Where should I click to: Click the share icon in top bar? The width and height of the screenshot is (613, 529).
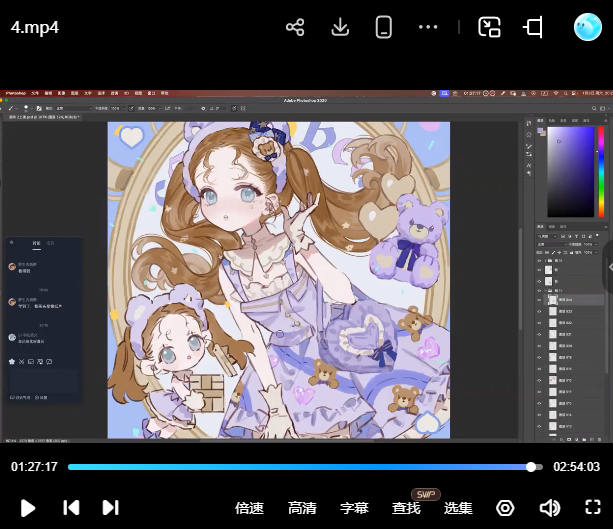click(x=295, y=27)
